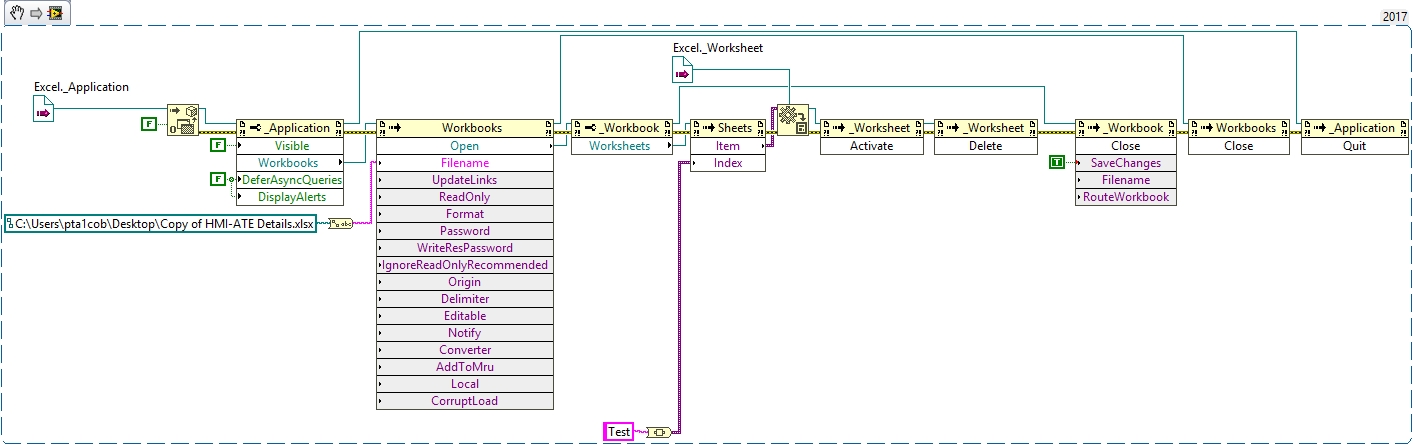
Task: Select the ReadOnly parameter in Workbooks node
Action: click(x=465, y=197)
